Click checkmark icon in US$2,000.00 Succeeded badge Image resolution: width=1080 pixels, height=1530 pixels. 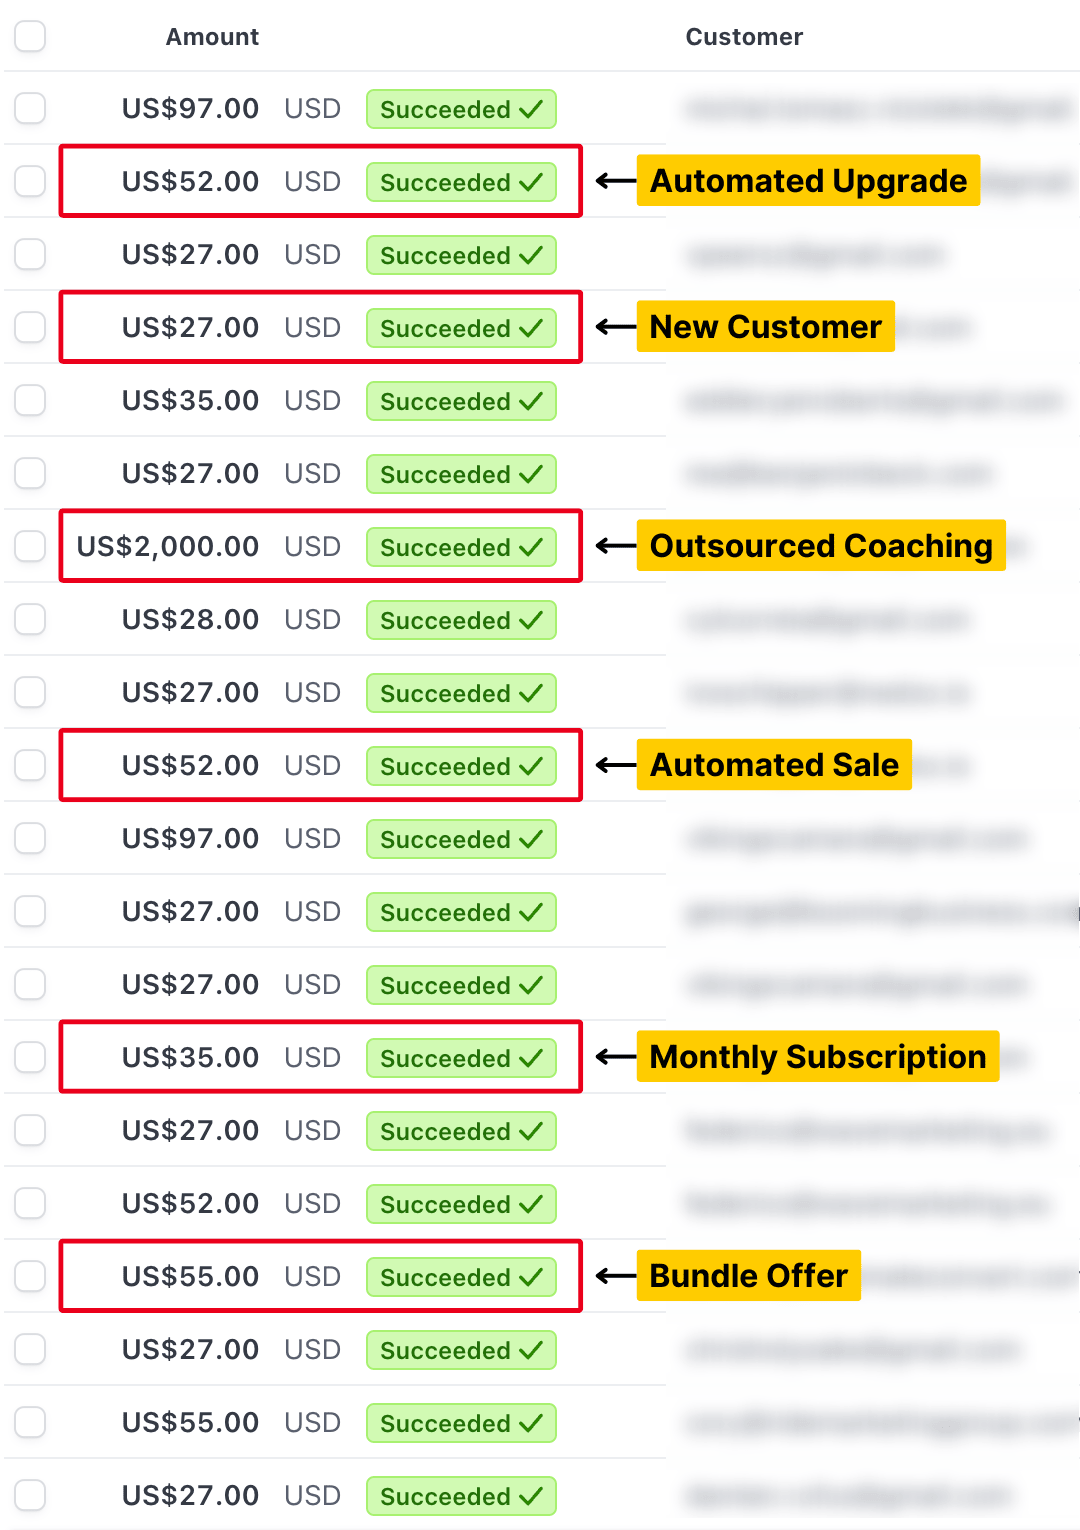pos(531,547)
